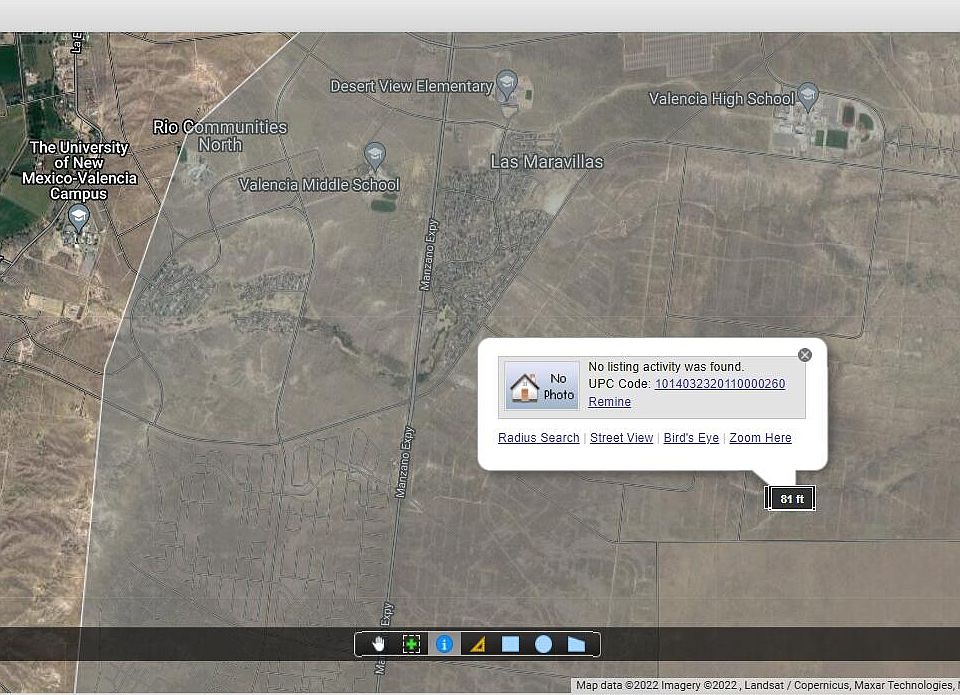The height and width of the screenshot is (695, 960).
Task: Activate the green plus zoom-area tool
Action: tap(411, 644)
